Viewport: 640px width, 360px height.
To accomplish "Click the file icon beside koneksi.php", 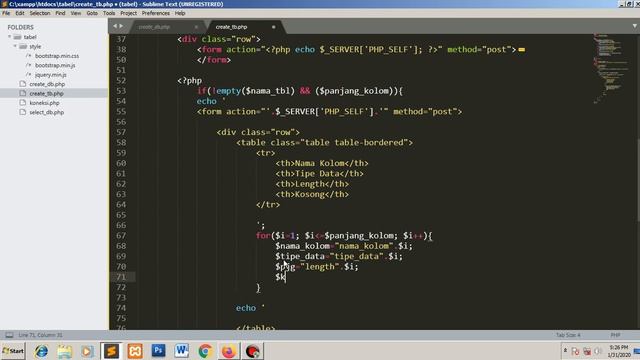I will 23,103.
